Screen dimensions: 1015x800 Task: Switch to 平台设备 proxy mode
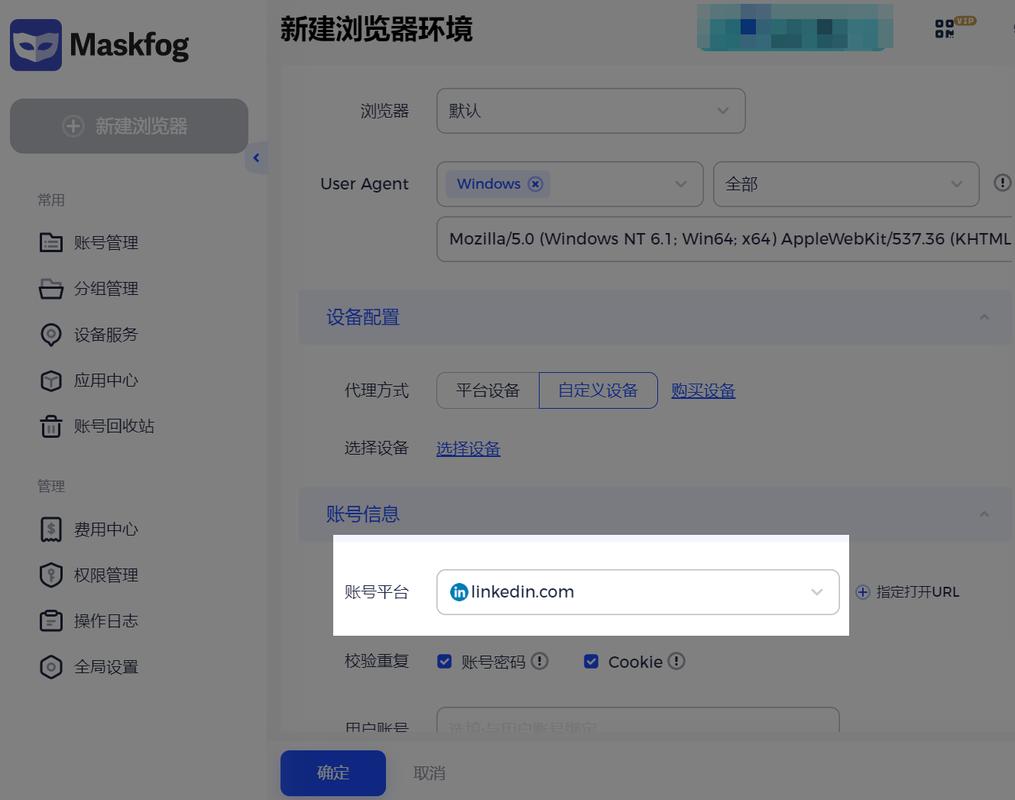[x=487, y=390]
